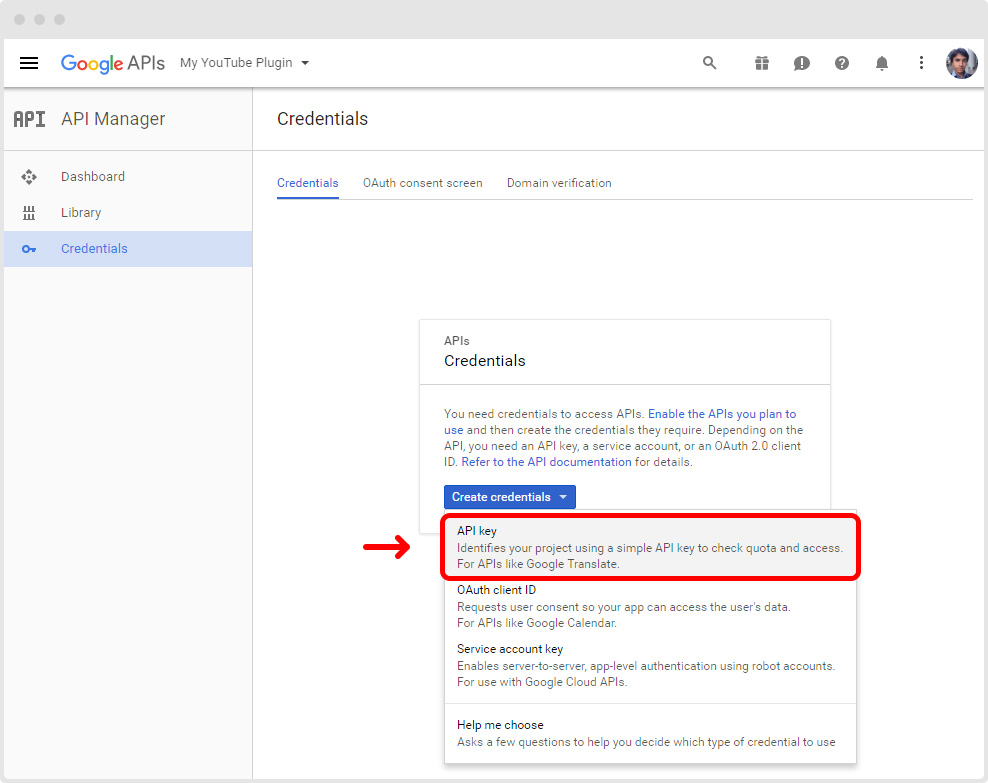988x783 pixels.
Task: Click the Create credentials dropdown button
Action: click(x=510, y=497)
